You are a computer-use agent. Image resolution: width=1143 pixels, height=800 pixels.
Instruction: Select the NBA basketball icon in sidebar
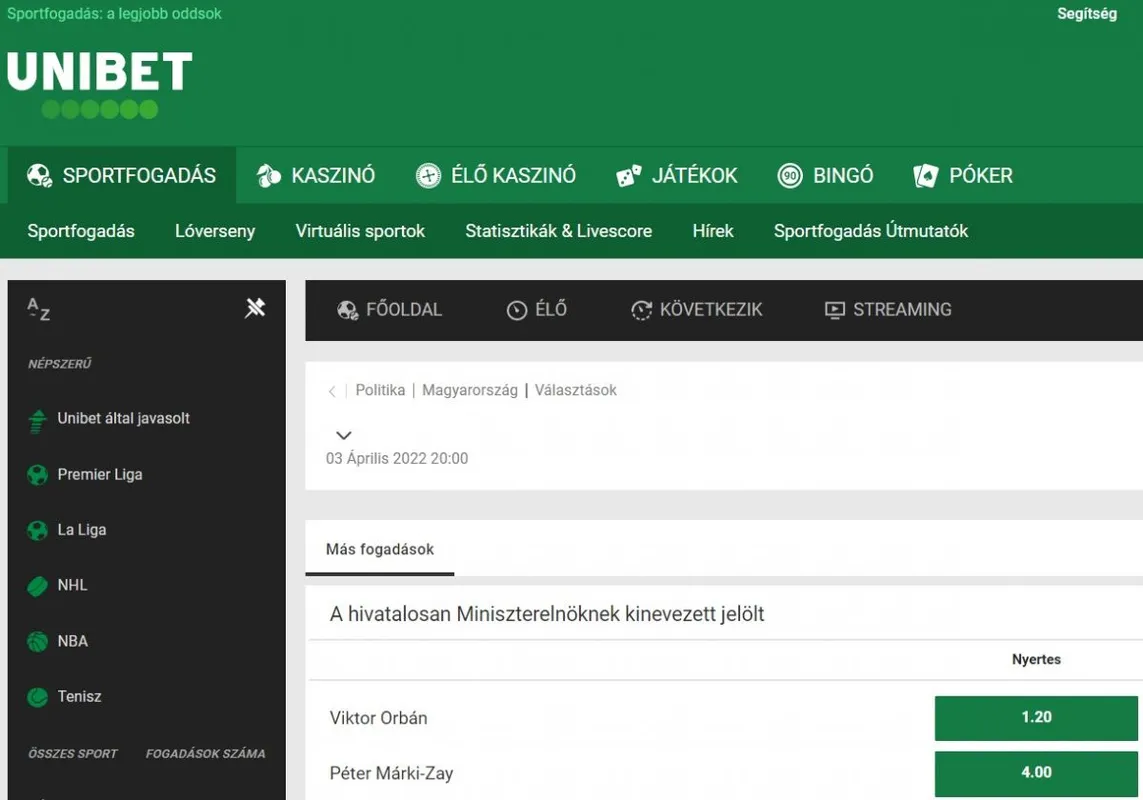(x=38, y=642)
